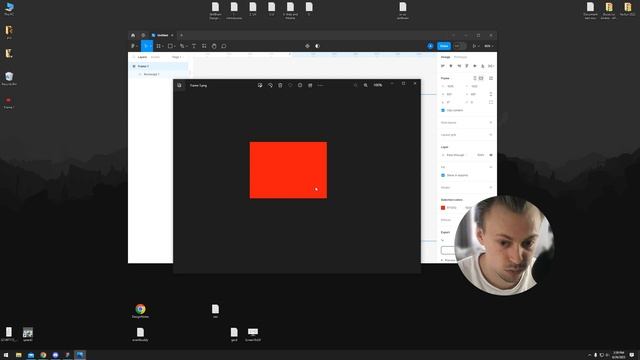Select the Text tool in Figma
Image resolution: width=640 pixels, height=360 pixels.
pos(194,46)
